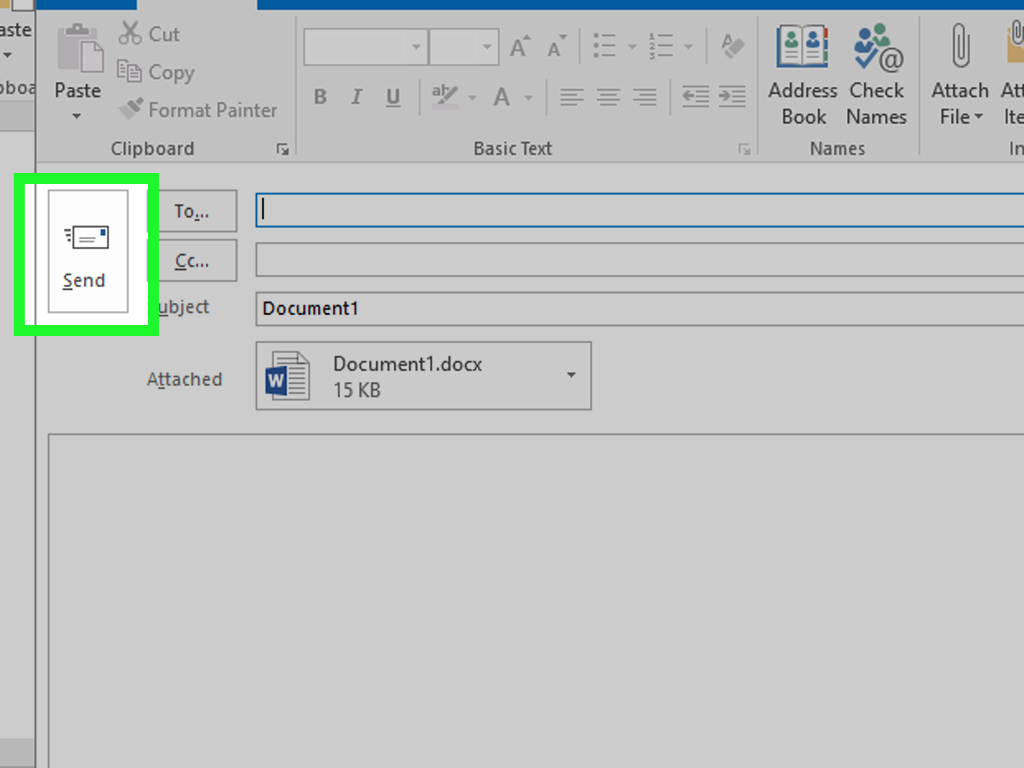The height and width of the screenshot is (768, 1024).
Task: Open the highlight color dropdown arrow
Action: click(x=472, y=98)
